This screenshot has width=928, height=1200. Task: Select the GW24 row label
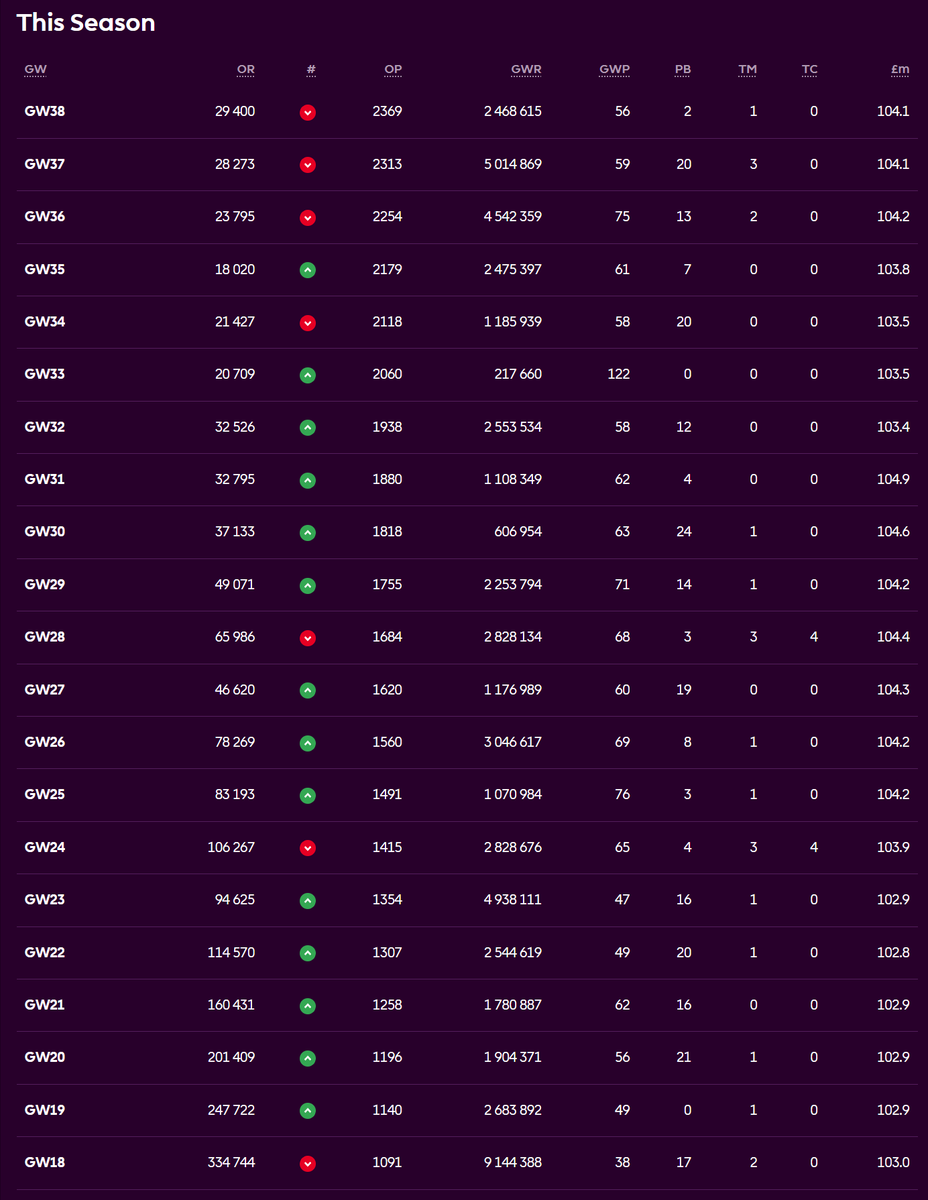tap(45, 847)
